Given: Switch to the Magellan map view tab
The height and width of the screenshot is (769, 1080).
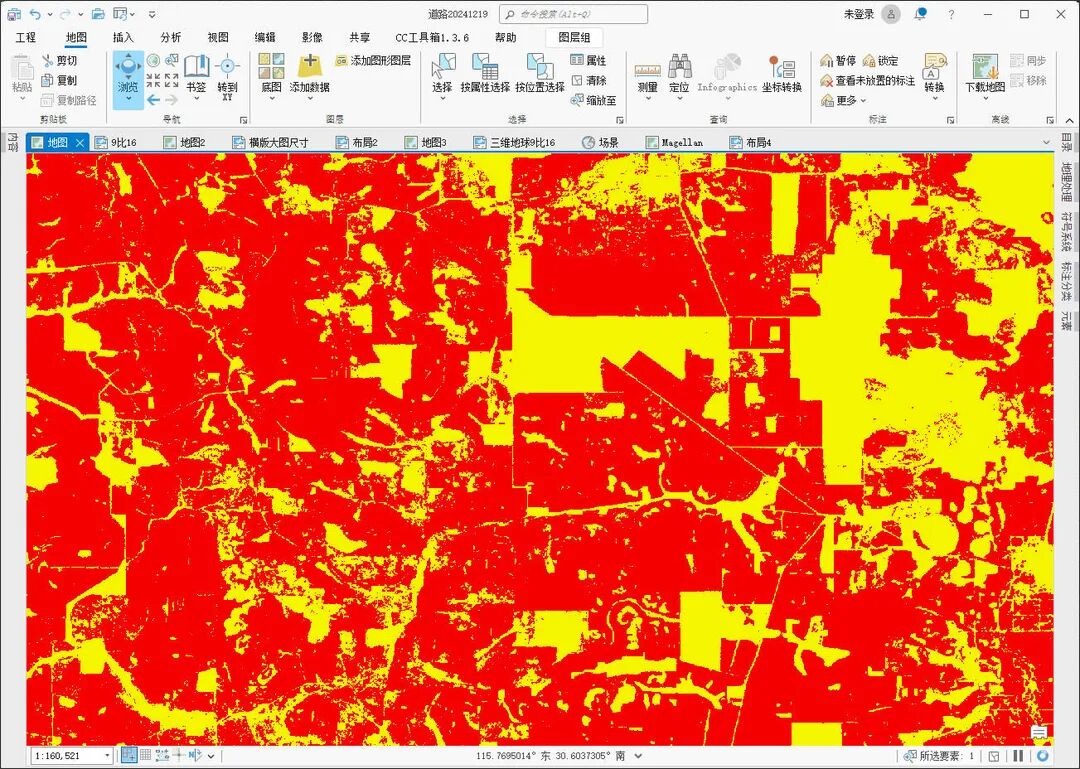Looking at the screenshot, I should [674, 143].
